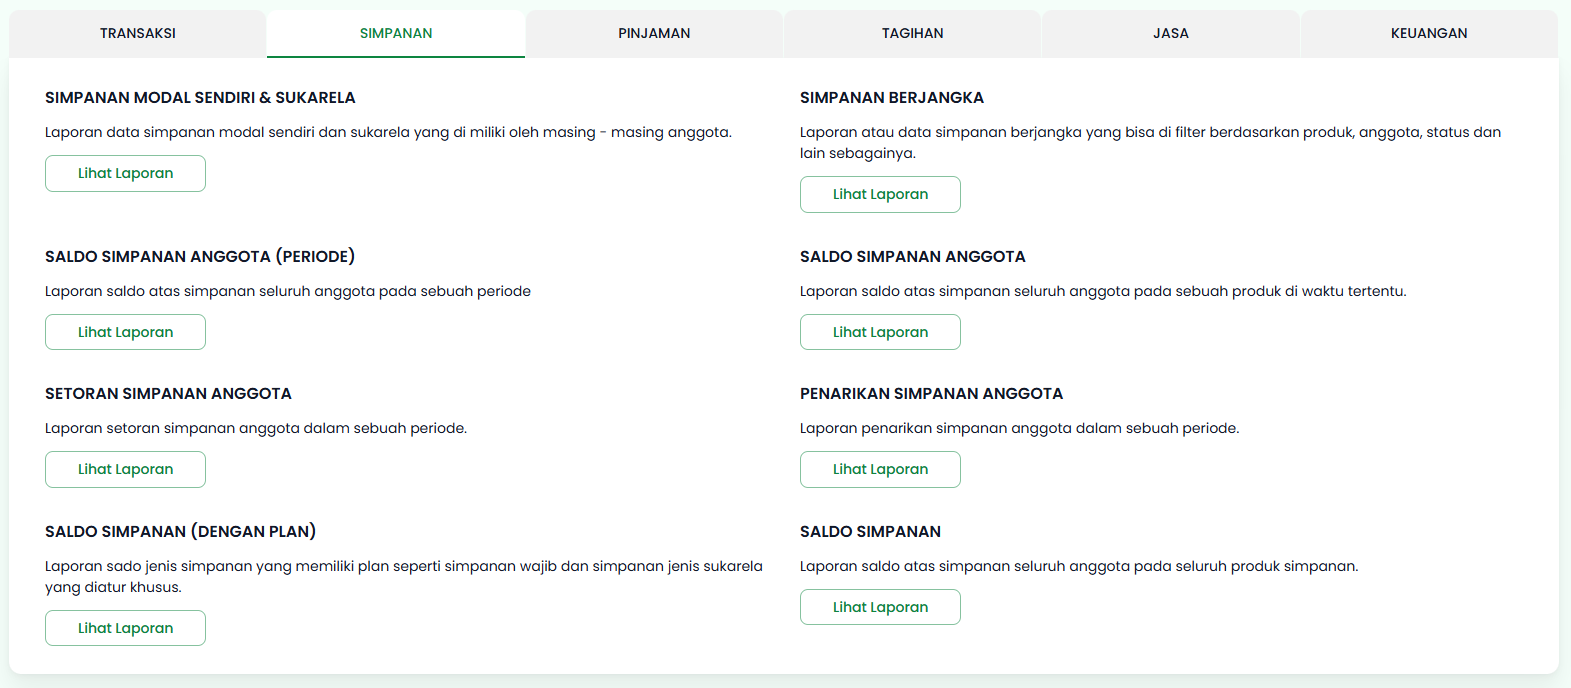View the Saldo Simpanan report
Image resolution: width=1571 pixels, height=688 pixels.
[x=880, y=606]
